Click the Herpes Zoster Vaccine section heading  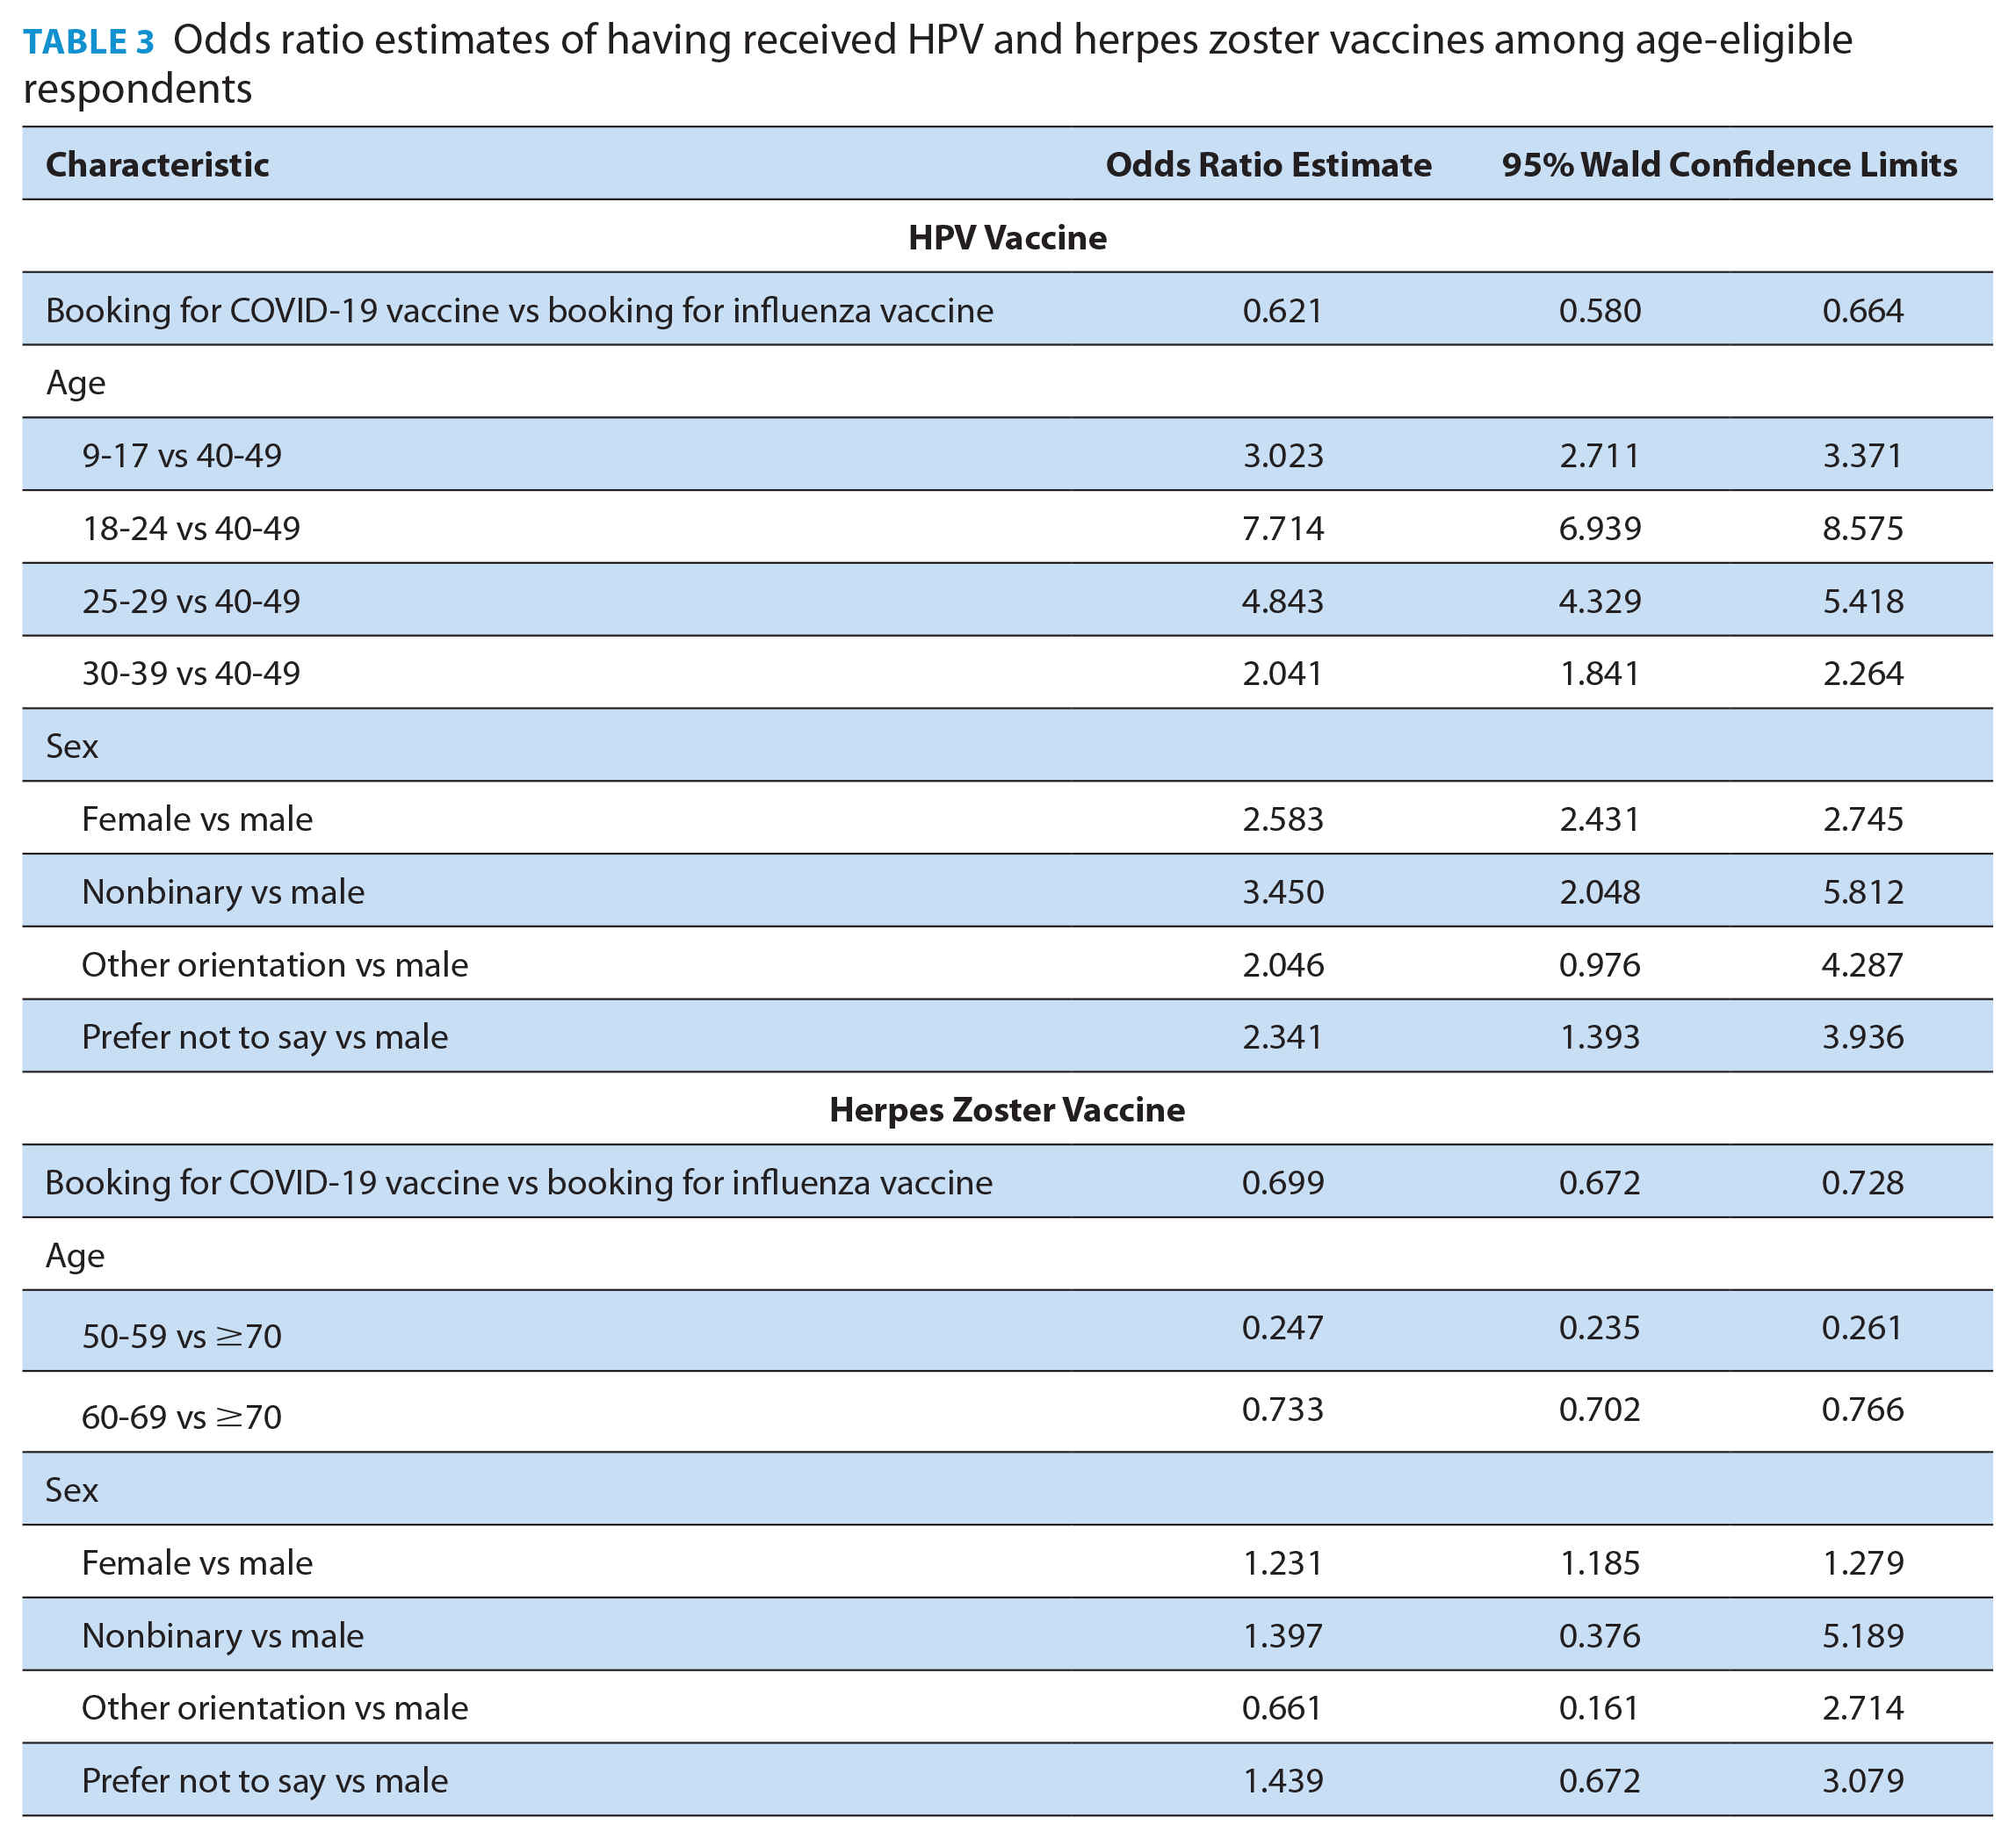(x=1007, y=1110)
